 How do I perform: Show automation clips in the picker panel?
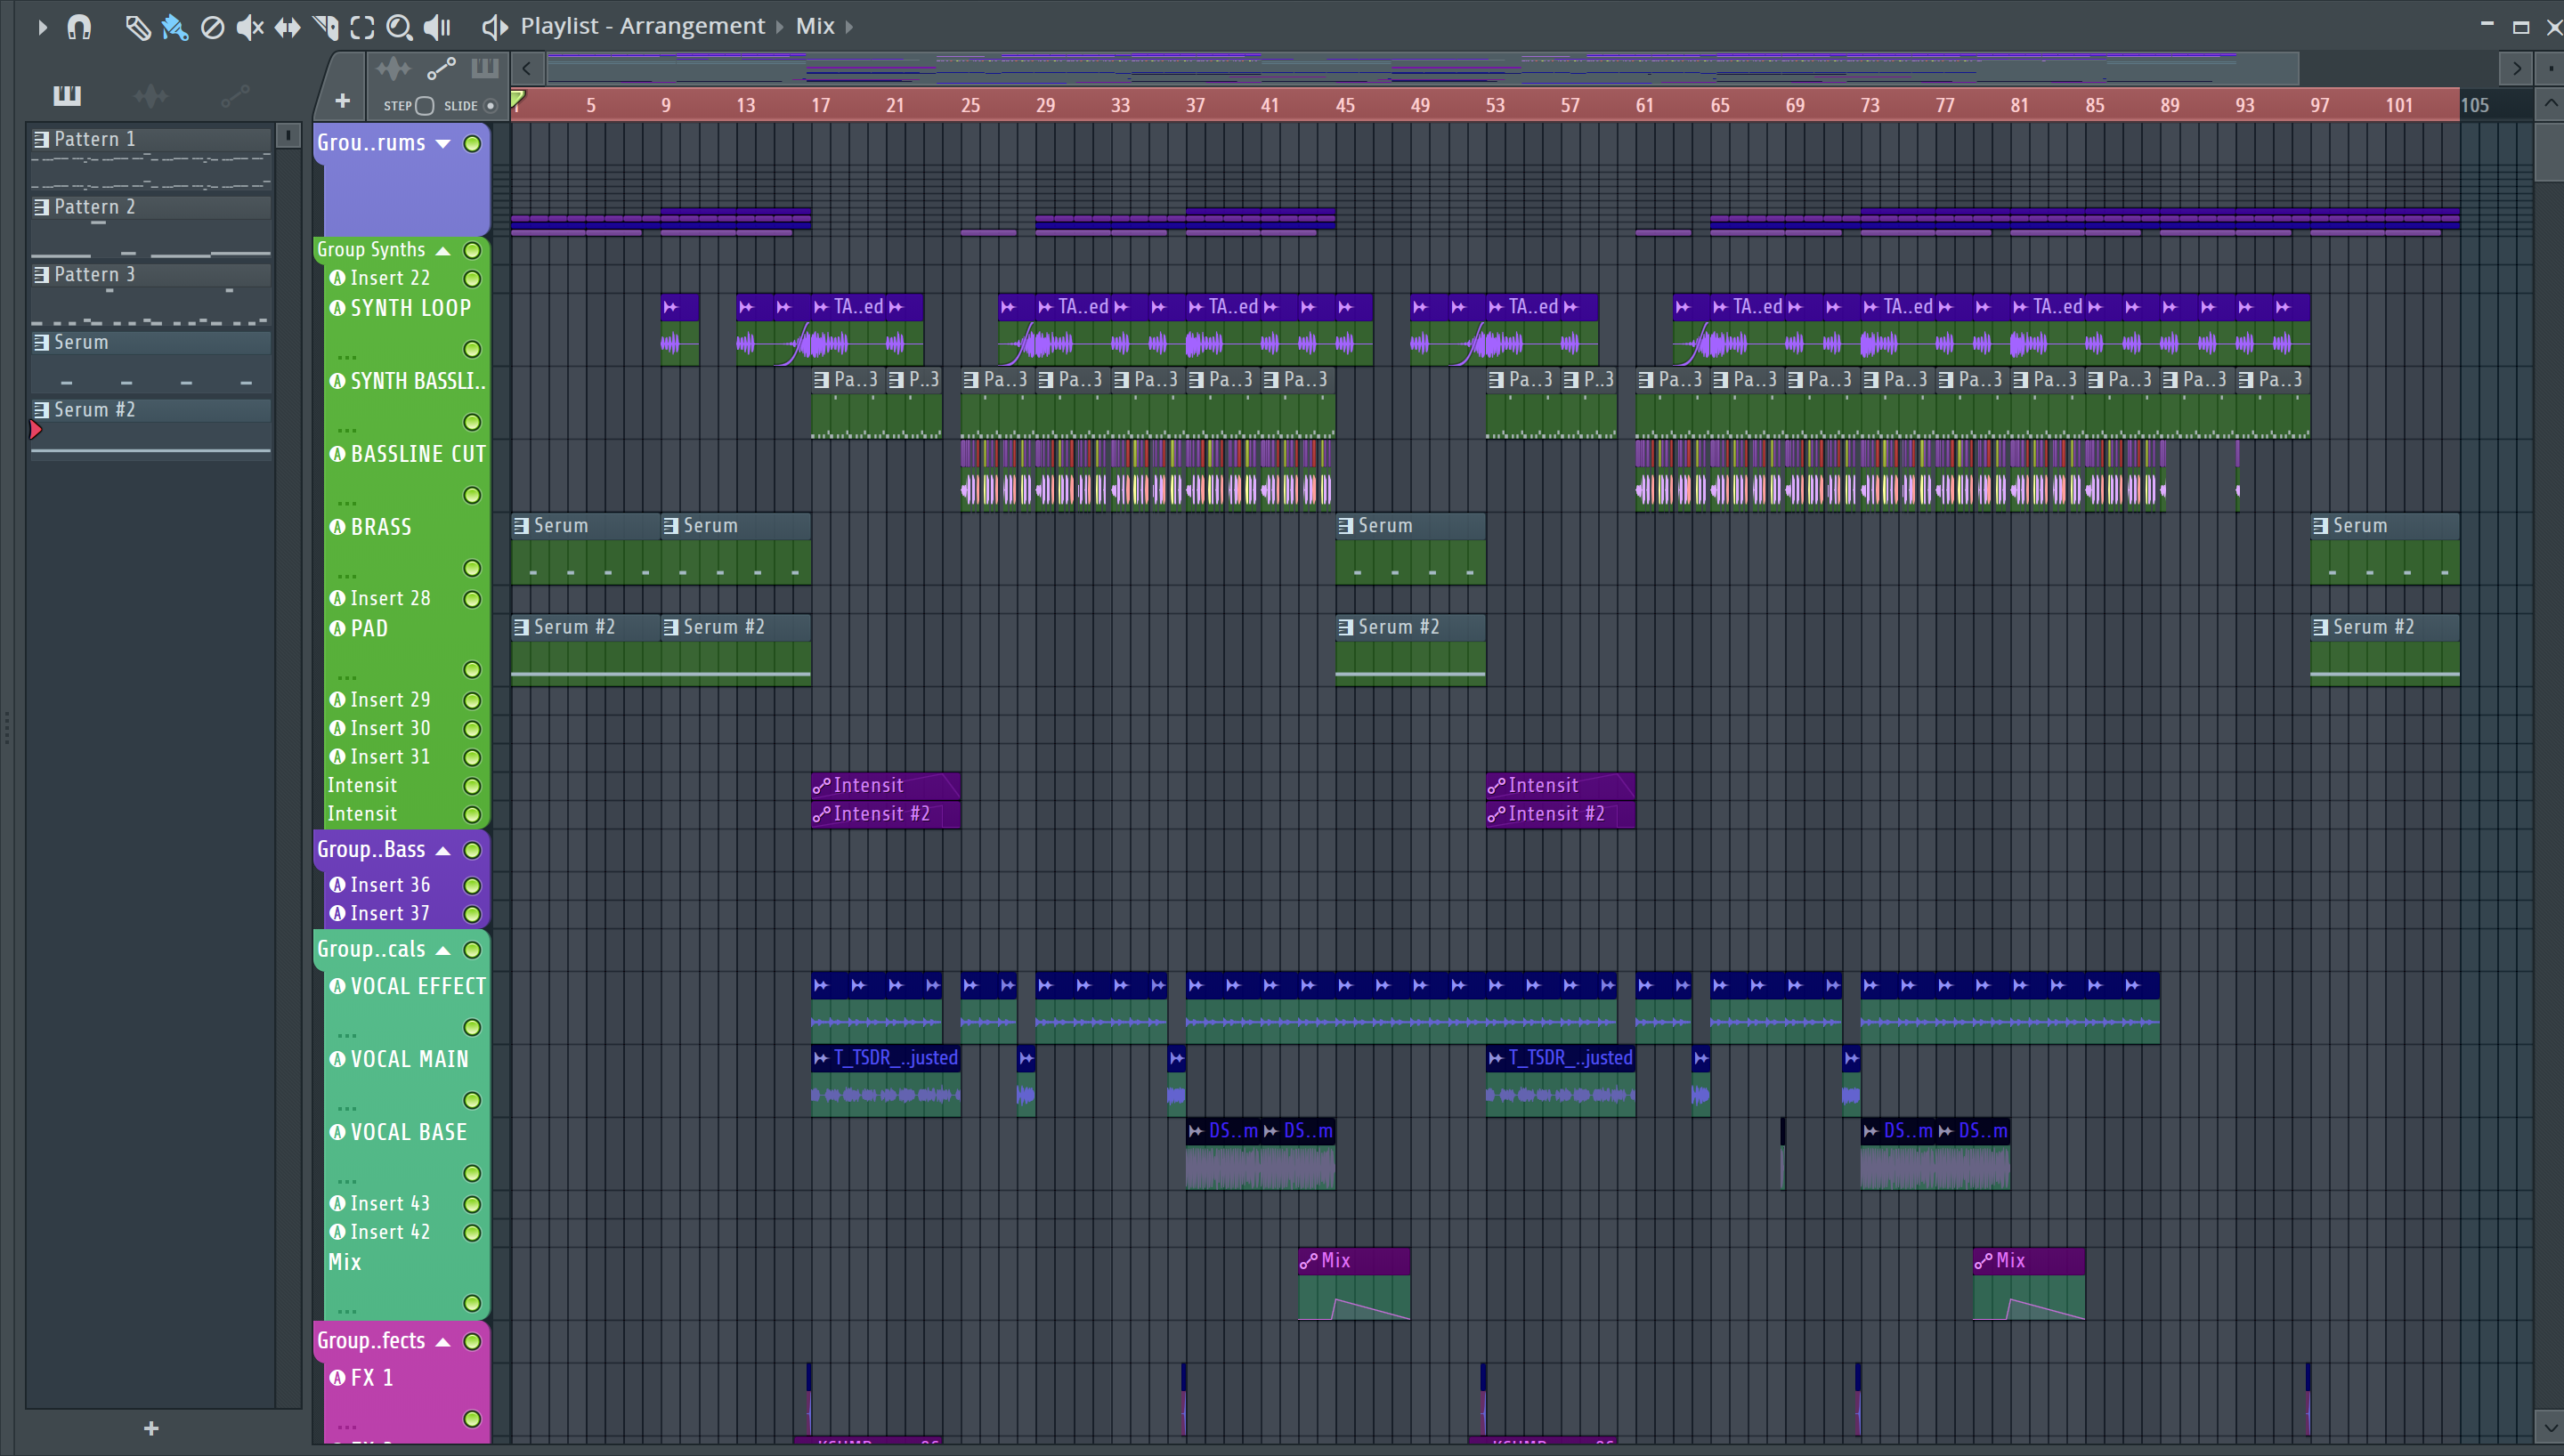point(235,96)
